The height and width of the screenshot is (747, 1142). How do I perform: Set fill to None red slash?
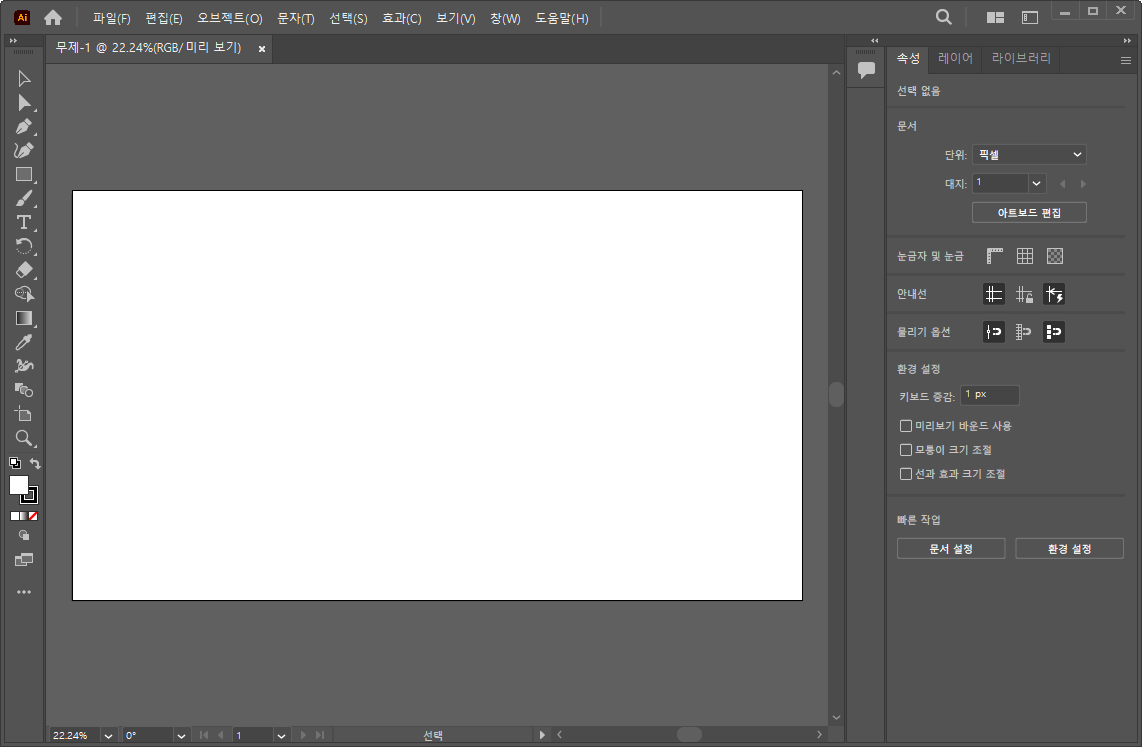tap(33, 516)
